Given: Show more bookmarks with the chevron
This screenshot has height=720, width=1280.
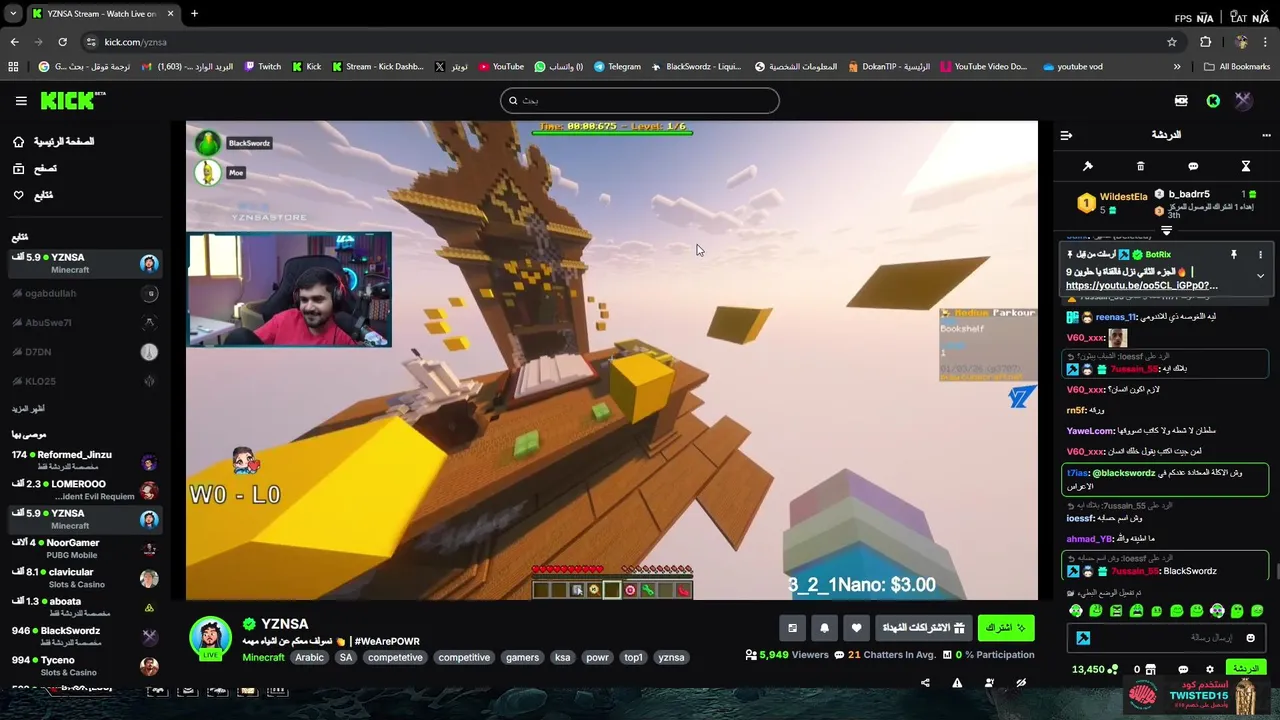Looking at the screenshot, I should point(1176,67).
